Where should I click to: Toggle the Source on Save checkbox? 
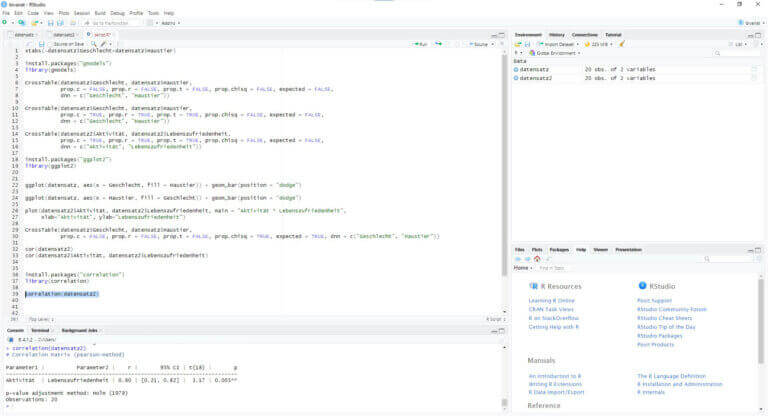(x=50, y=44)
